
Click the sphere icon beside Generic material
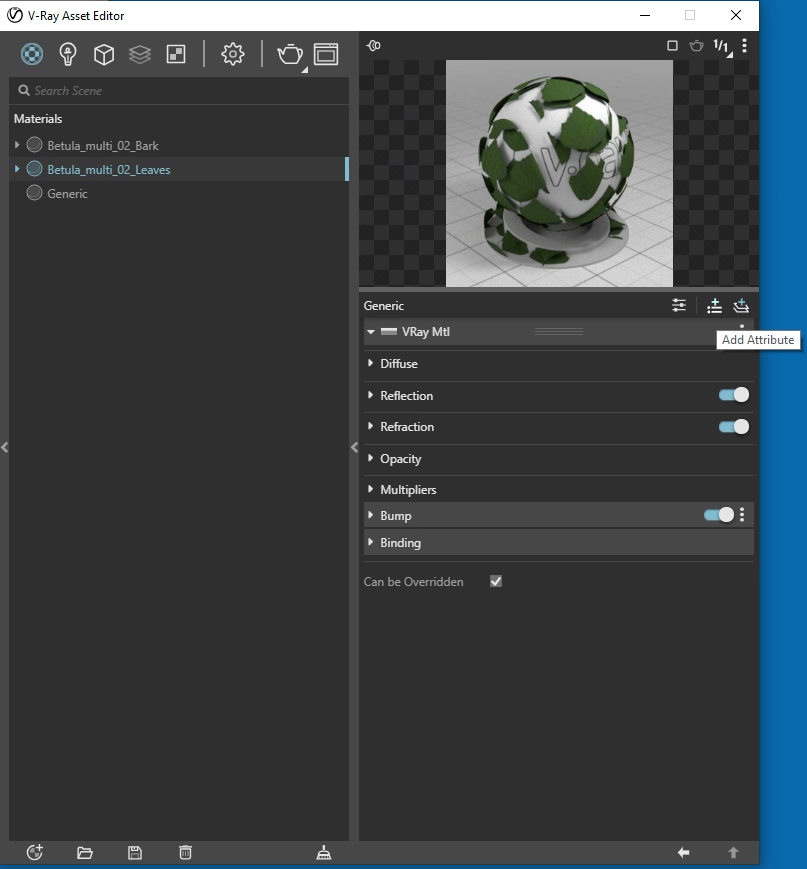click(x=34, y=193)
